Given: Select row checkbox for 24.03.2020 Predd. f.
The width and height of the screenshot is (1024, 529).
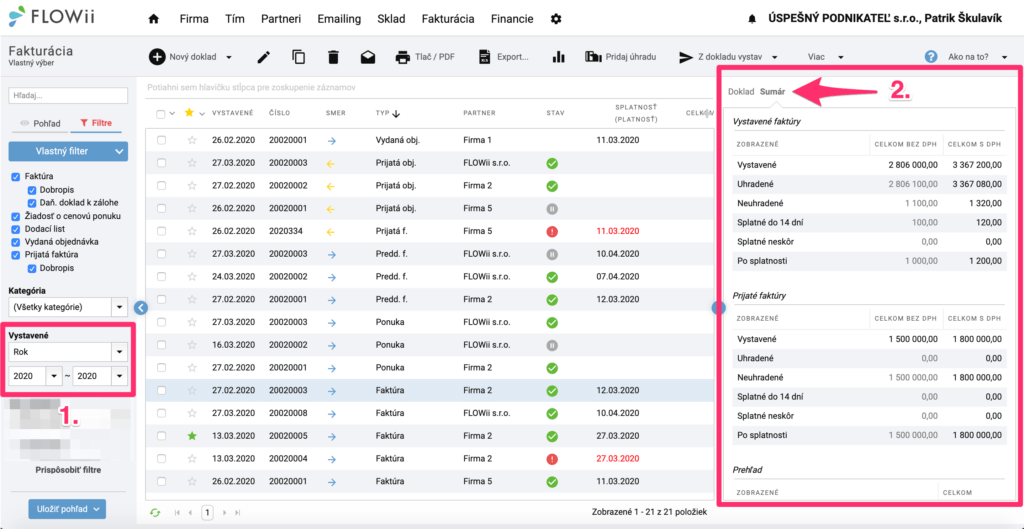Looking at the screenshot, I should 161,277.
